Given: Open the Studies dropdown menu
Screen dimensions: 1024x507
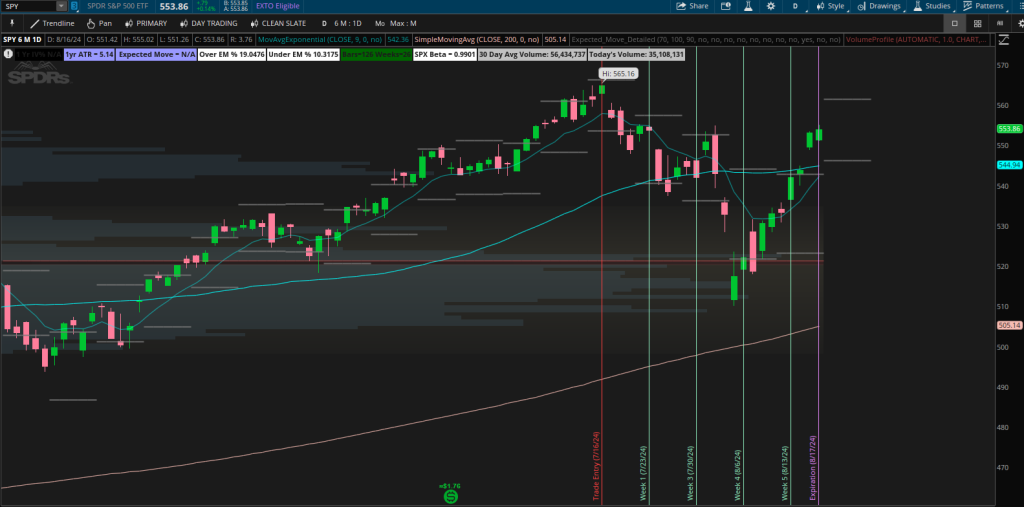Looking at the screenshot, I should point(933,6).
